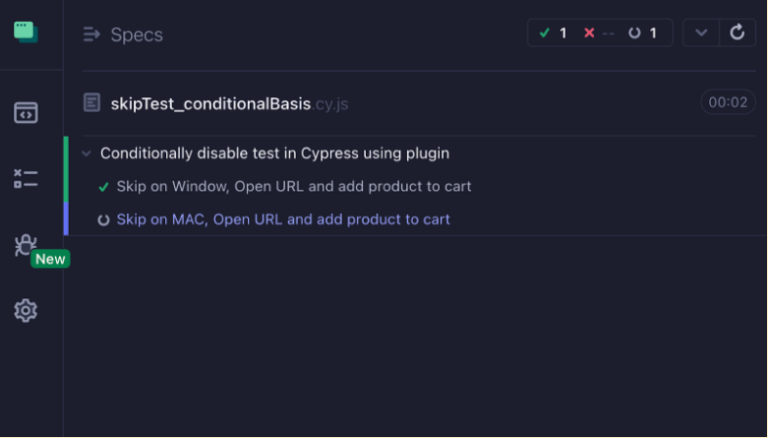Click the 'Specs' header label
This screenshot has width=768, height=438.
point(136,35)
